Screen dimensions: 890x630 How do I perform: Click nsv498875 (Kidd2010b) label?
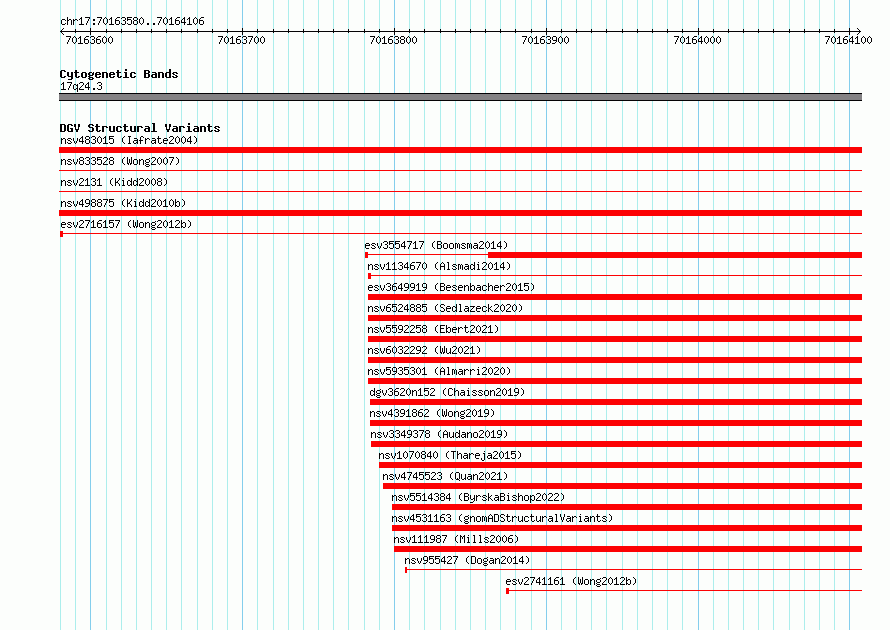tap(123, 203)
